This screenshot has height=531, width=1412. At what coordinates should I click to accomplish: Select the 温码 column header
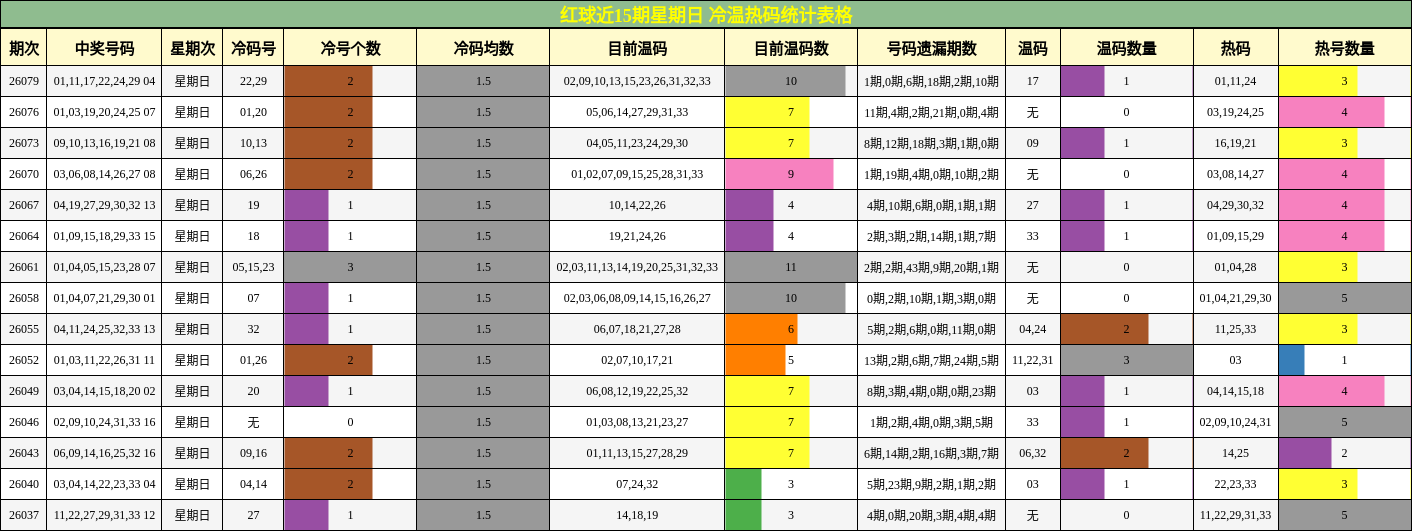click(x=1033, y=48)
